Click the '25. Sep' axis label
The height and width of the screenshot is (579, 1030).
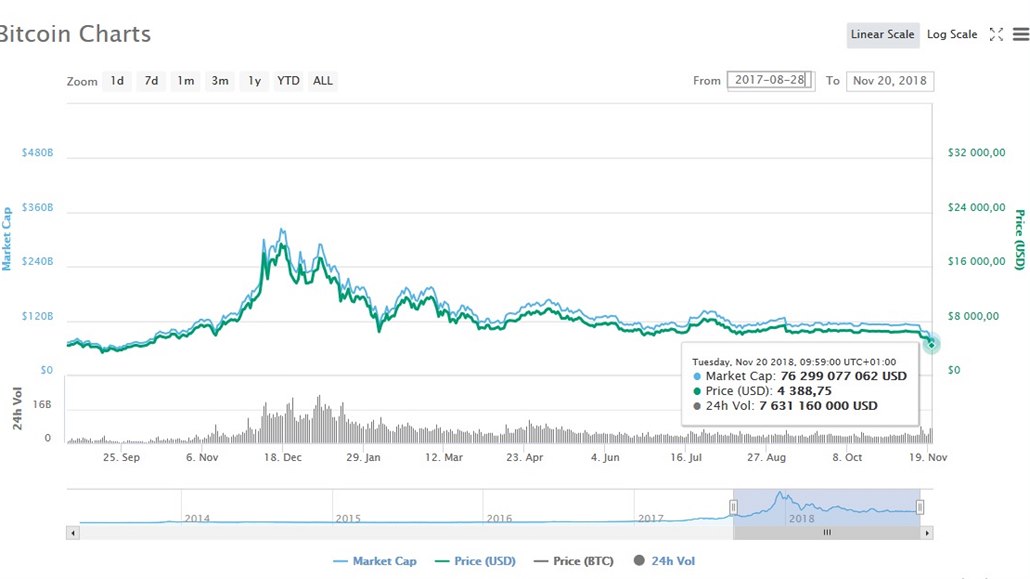[x=121, y=457]
